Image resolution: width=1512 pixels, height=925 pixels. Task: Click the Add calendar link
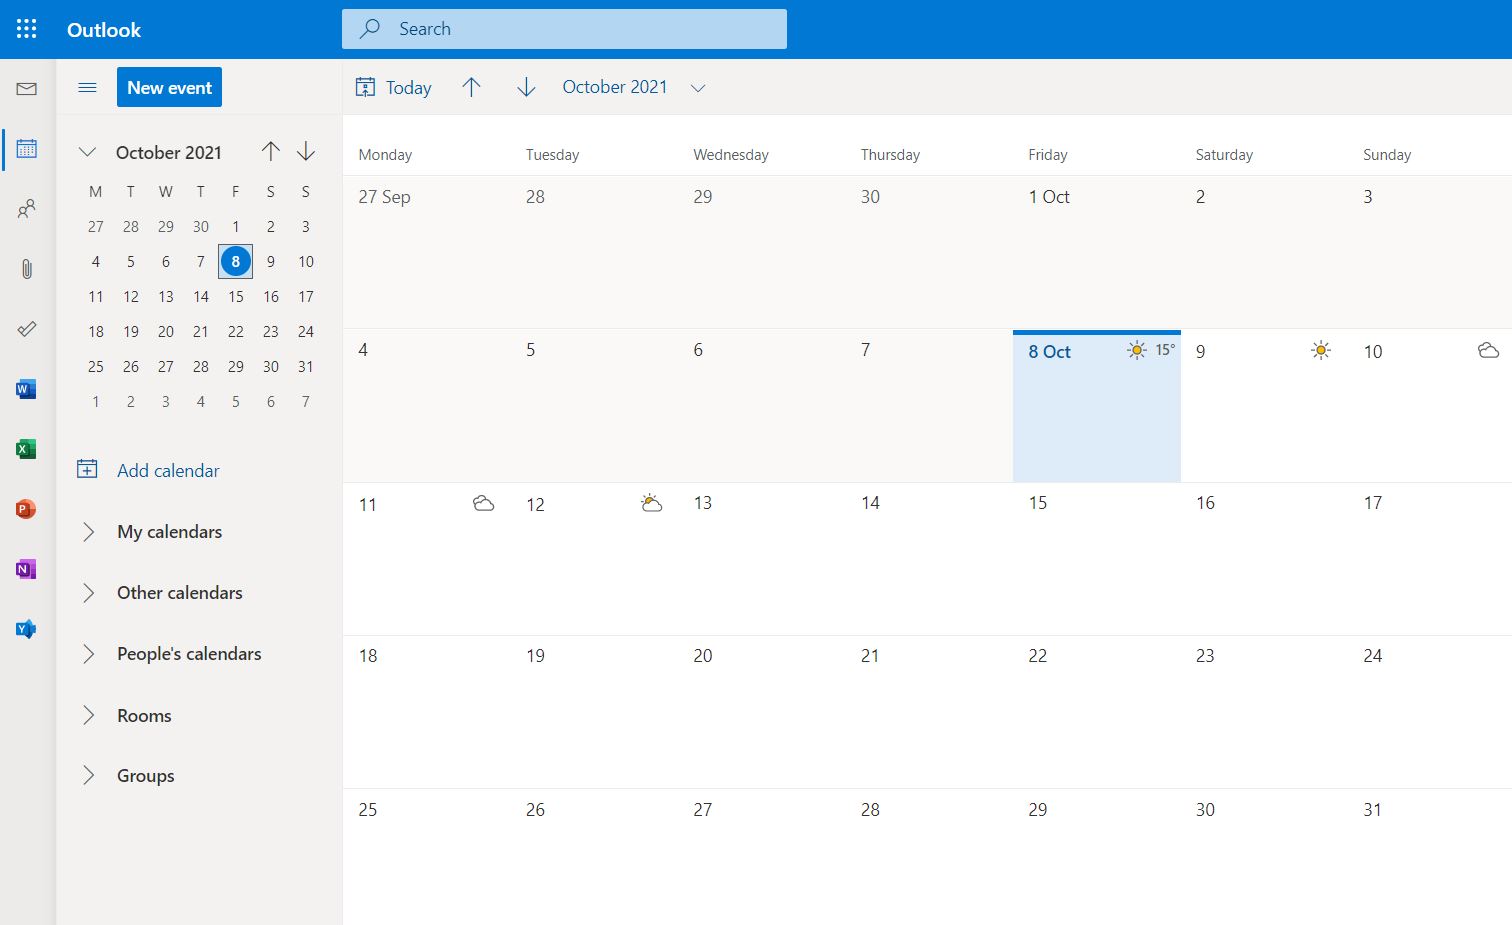167,470
